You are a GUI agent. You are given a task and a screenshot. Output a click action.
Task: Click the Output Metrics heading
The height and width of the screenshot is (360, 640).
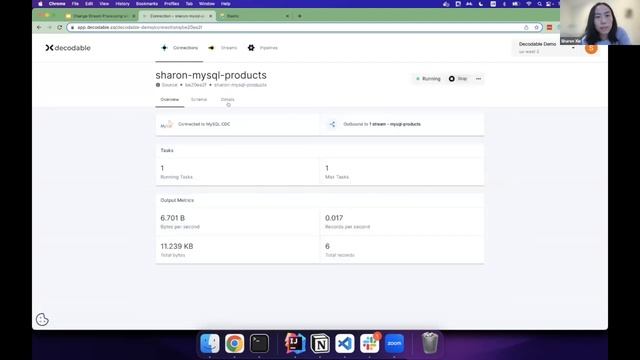pos(177,200)
